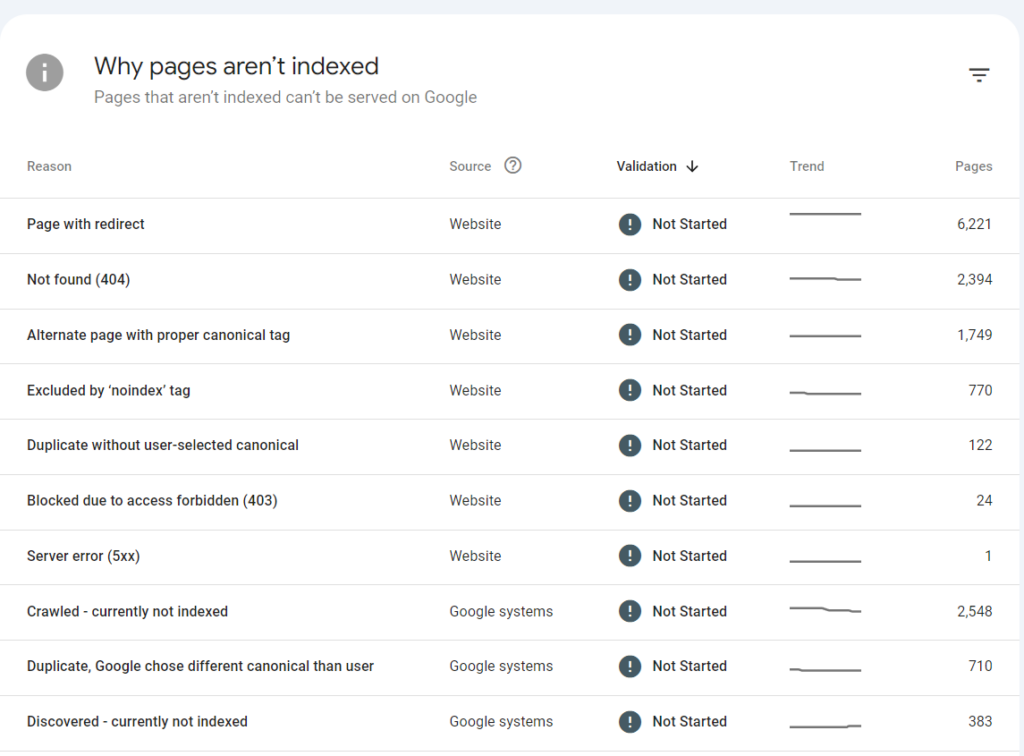Click the trend sparkline for noindex tag row

click(825, 393)
